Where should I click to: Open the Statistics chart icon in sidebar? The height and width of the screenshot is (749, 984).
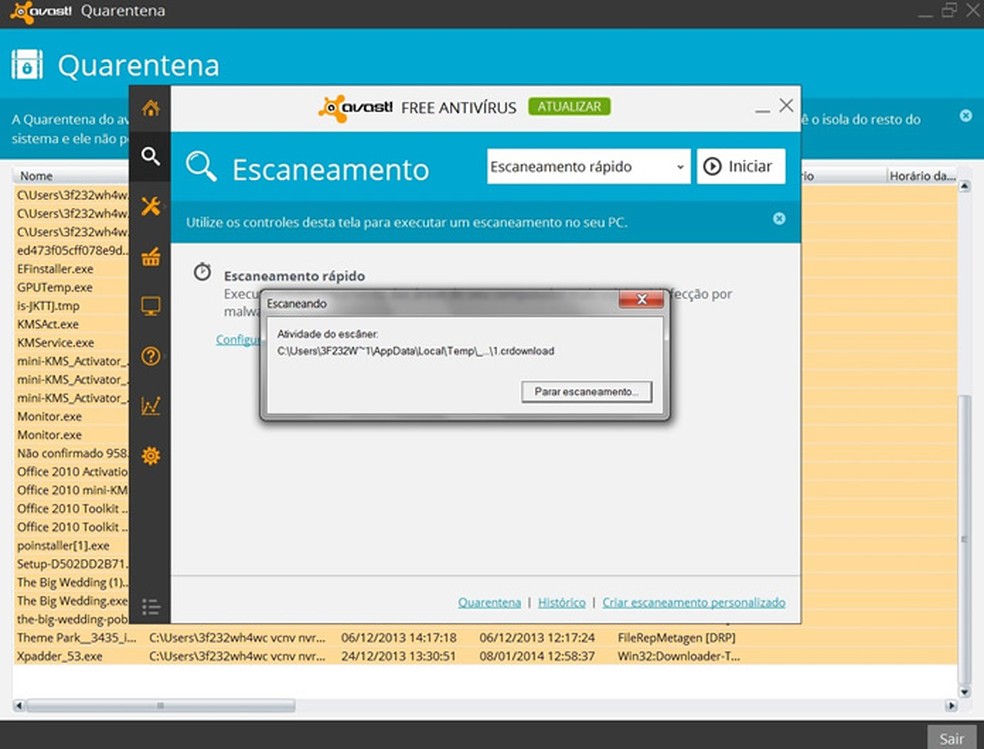(x=151, y=406)
